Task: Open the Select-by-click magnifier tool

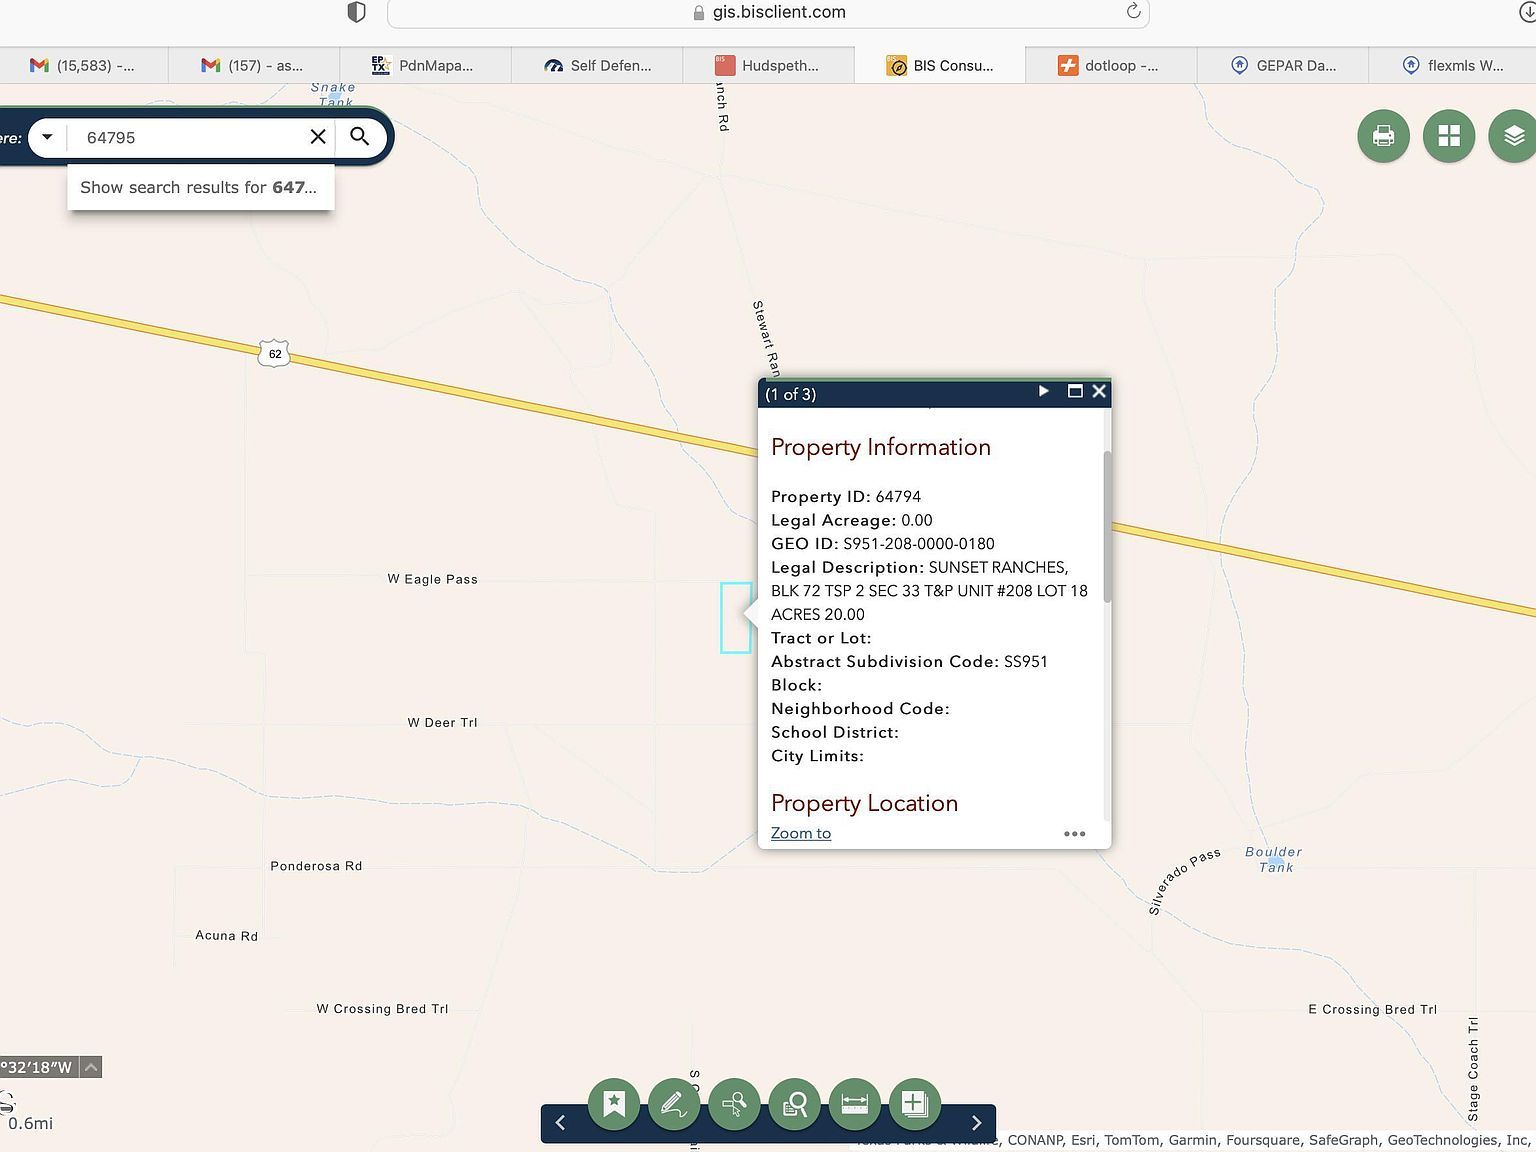Action: (x=734, y=1104)
